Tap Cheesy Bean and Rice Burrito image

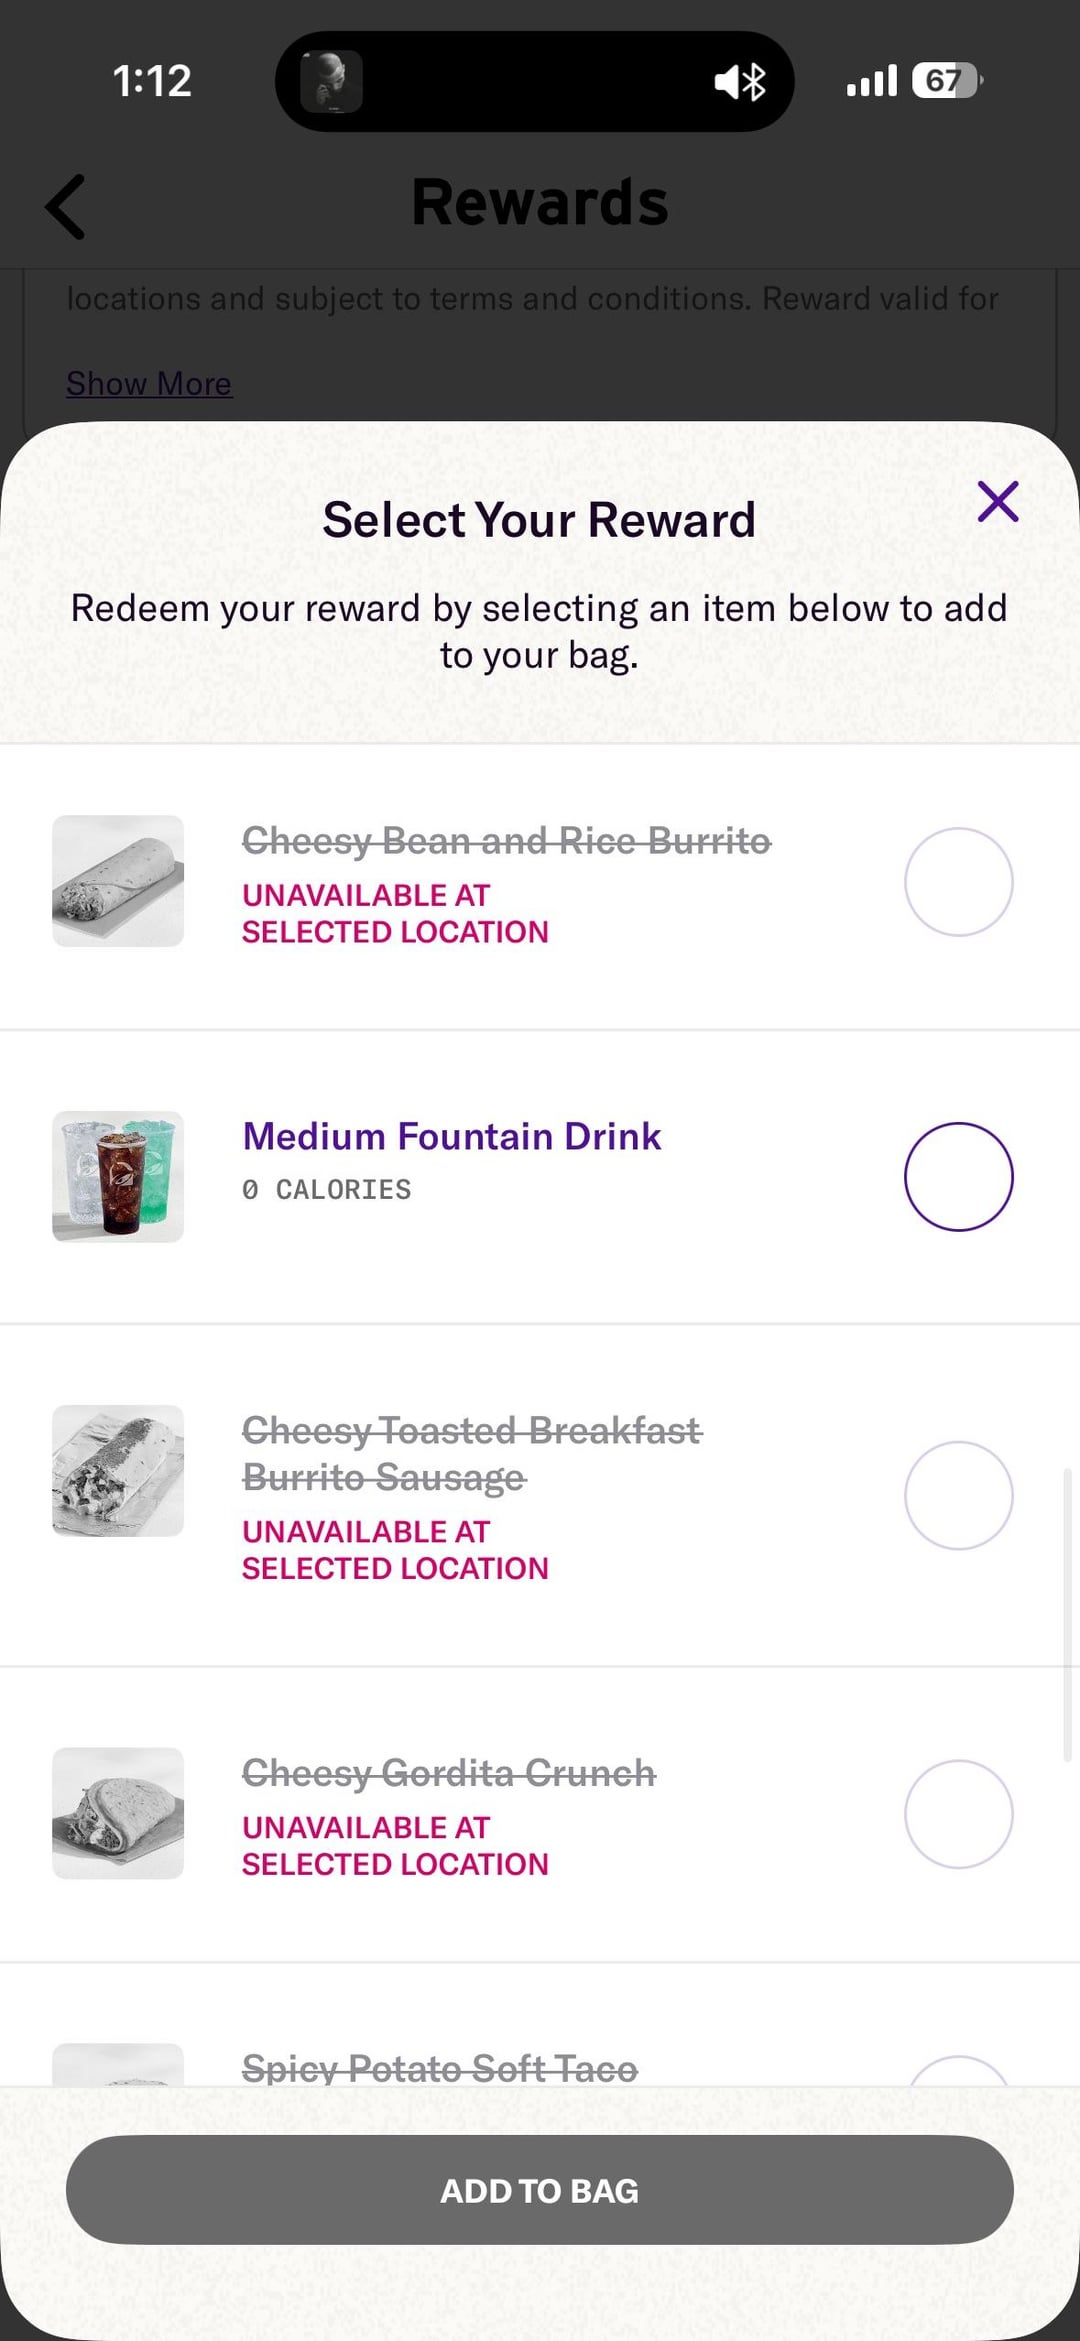[x=118, y=881]
